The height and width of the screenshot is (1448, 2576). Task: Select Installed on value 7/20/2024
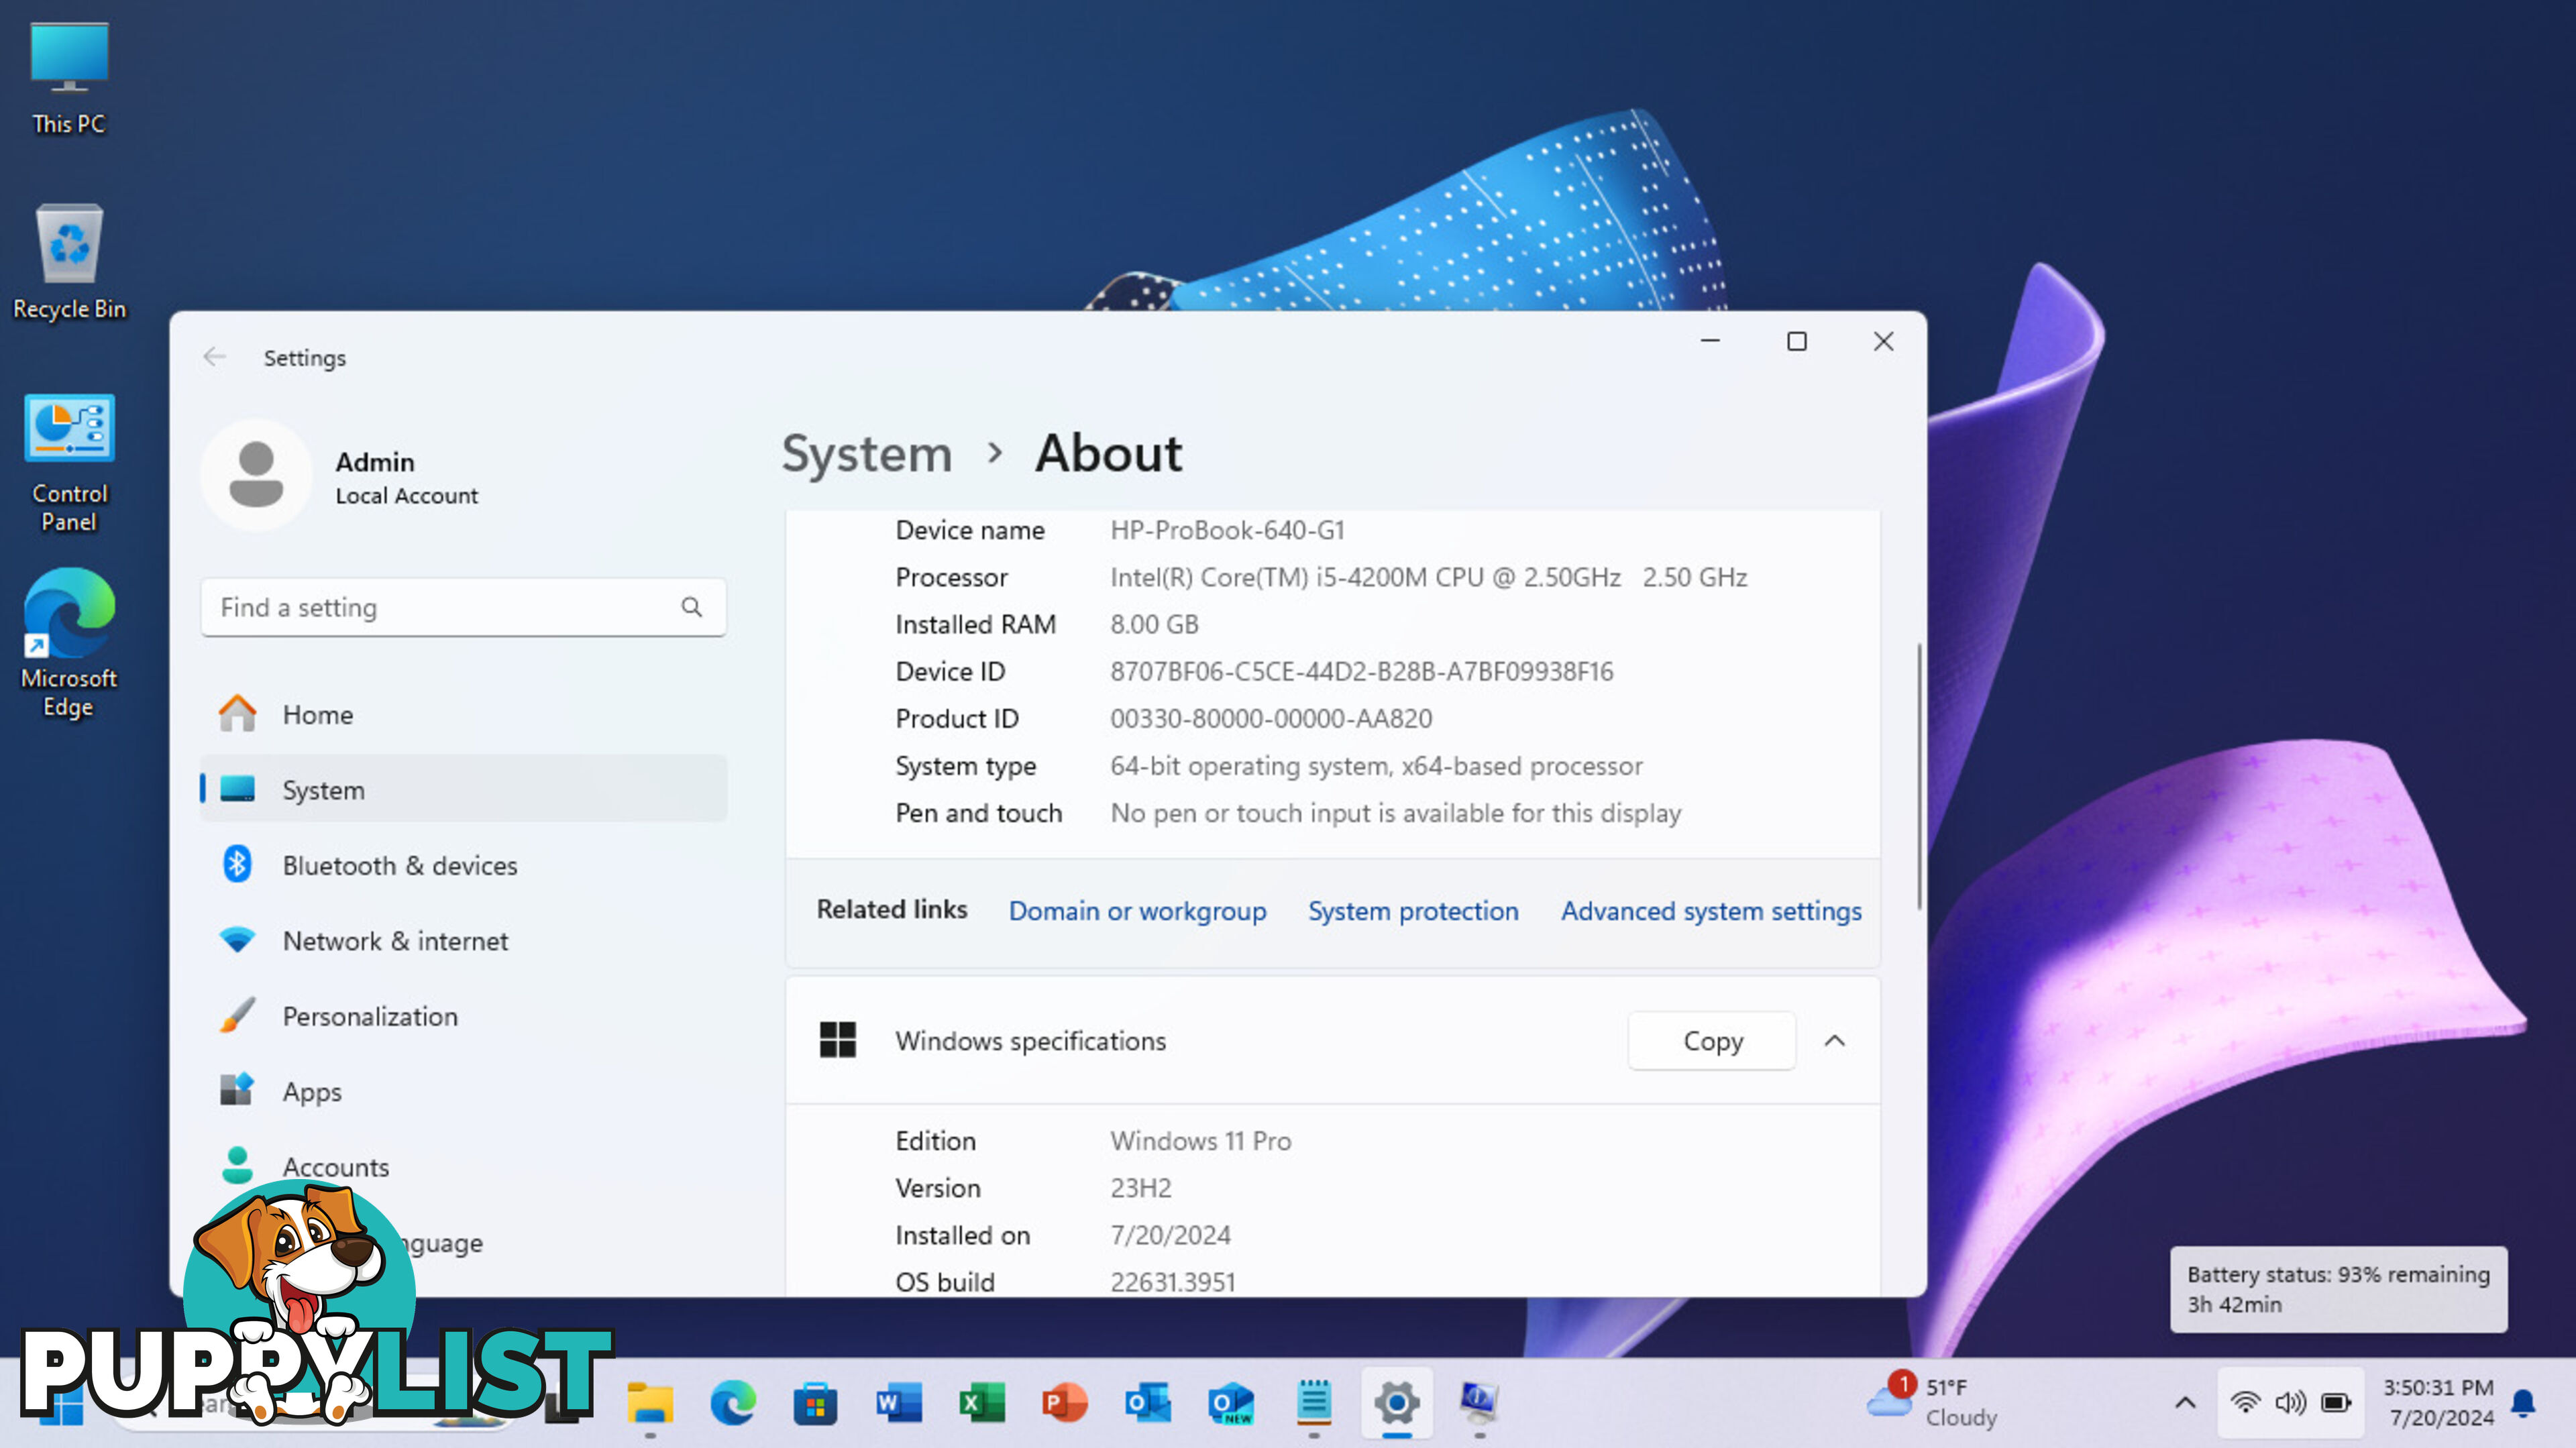coord(1170,1235)
